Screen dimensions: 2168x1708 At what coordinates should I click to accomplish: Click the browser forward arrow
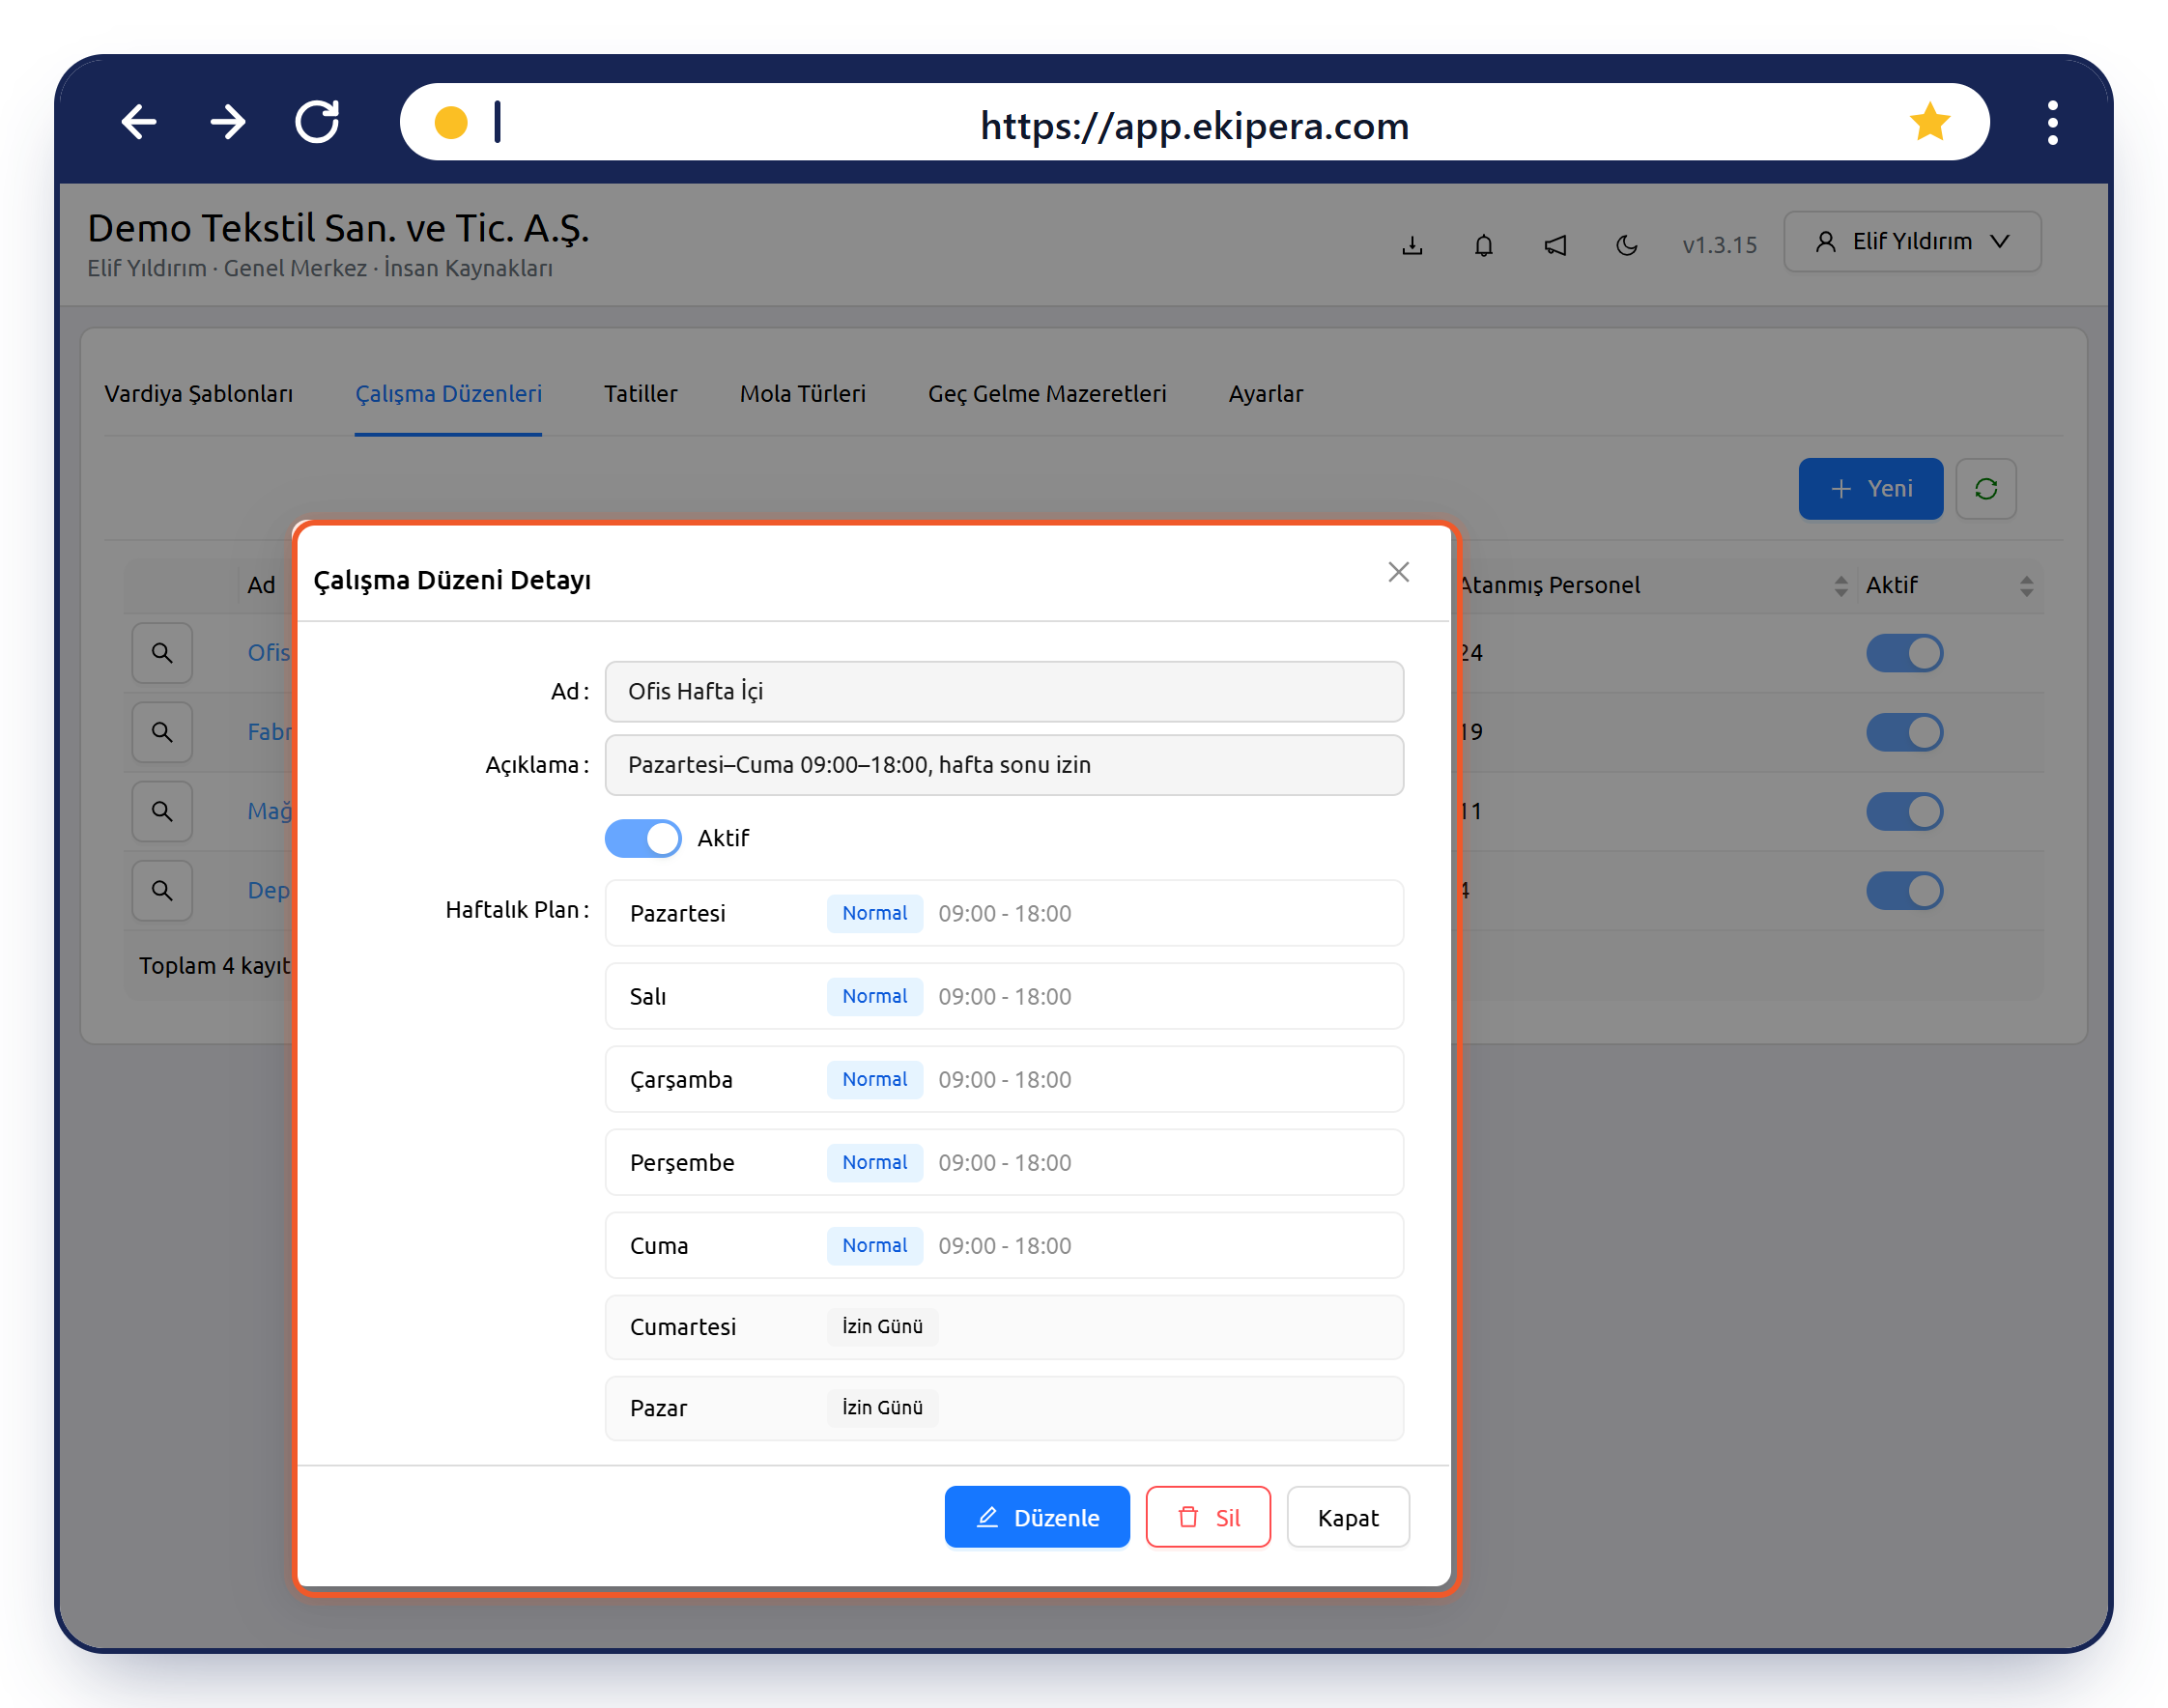228,122
